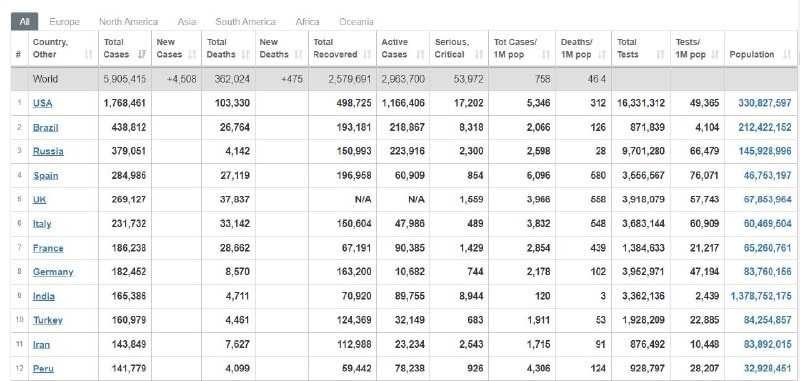The width and height of the screenshot is (800, 381).
Task: Select Italy total deaths 33,142
Action: 235,224
